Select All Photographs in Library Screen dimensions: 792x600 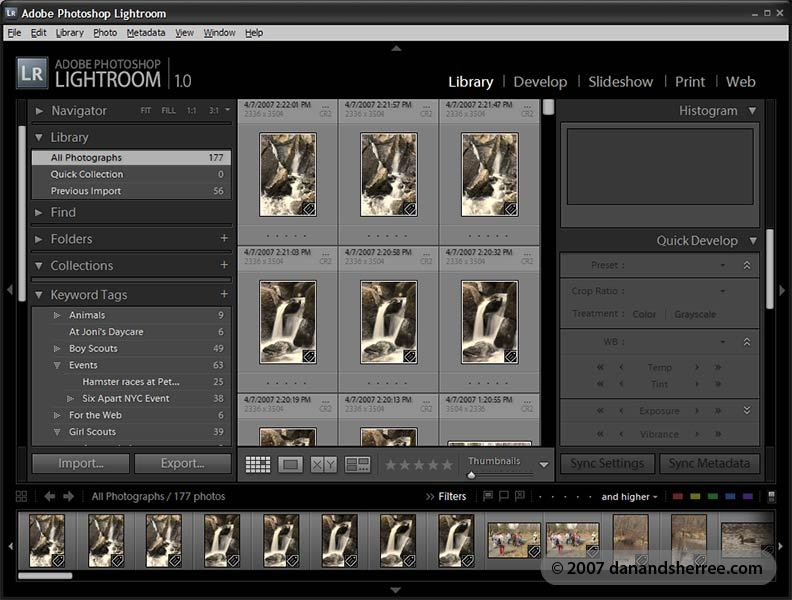tap(131, 158)
